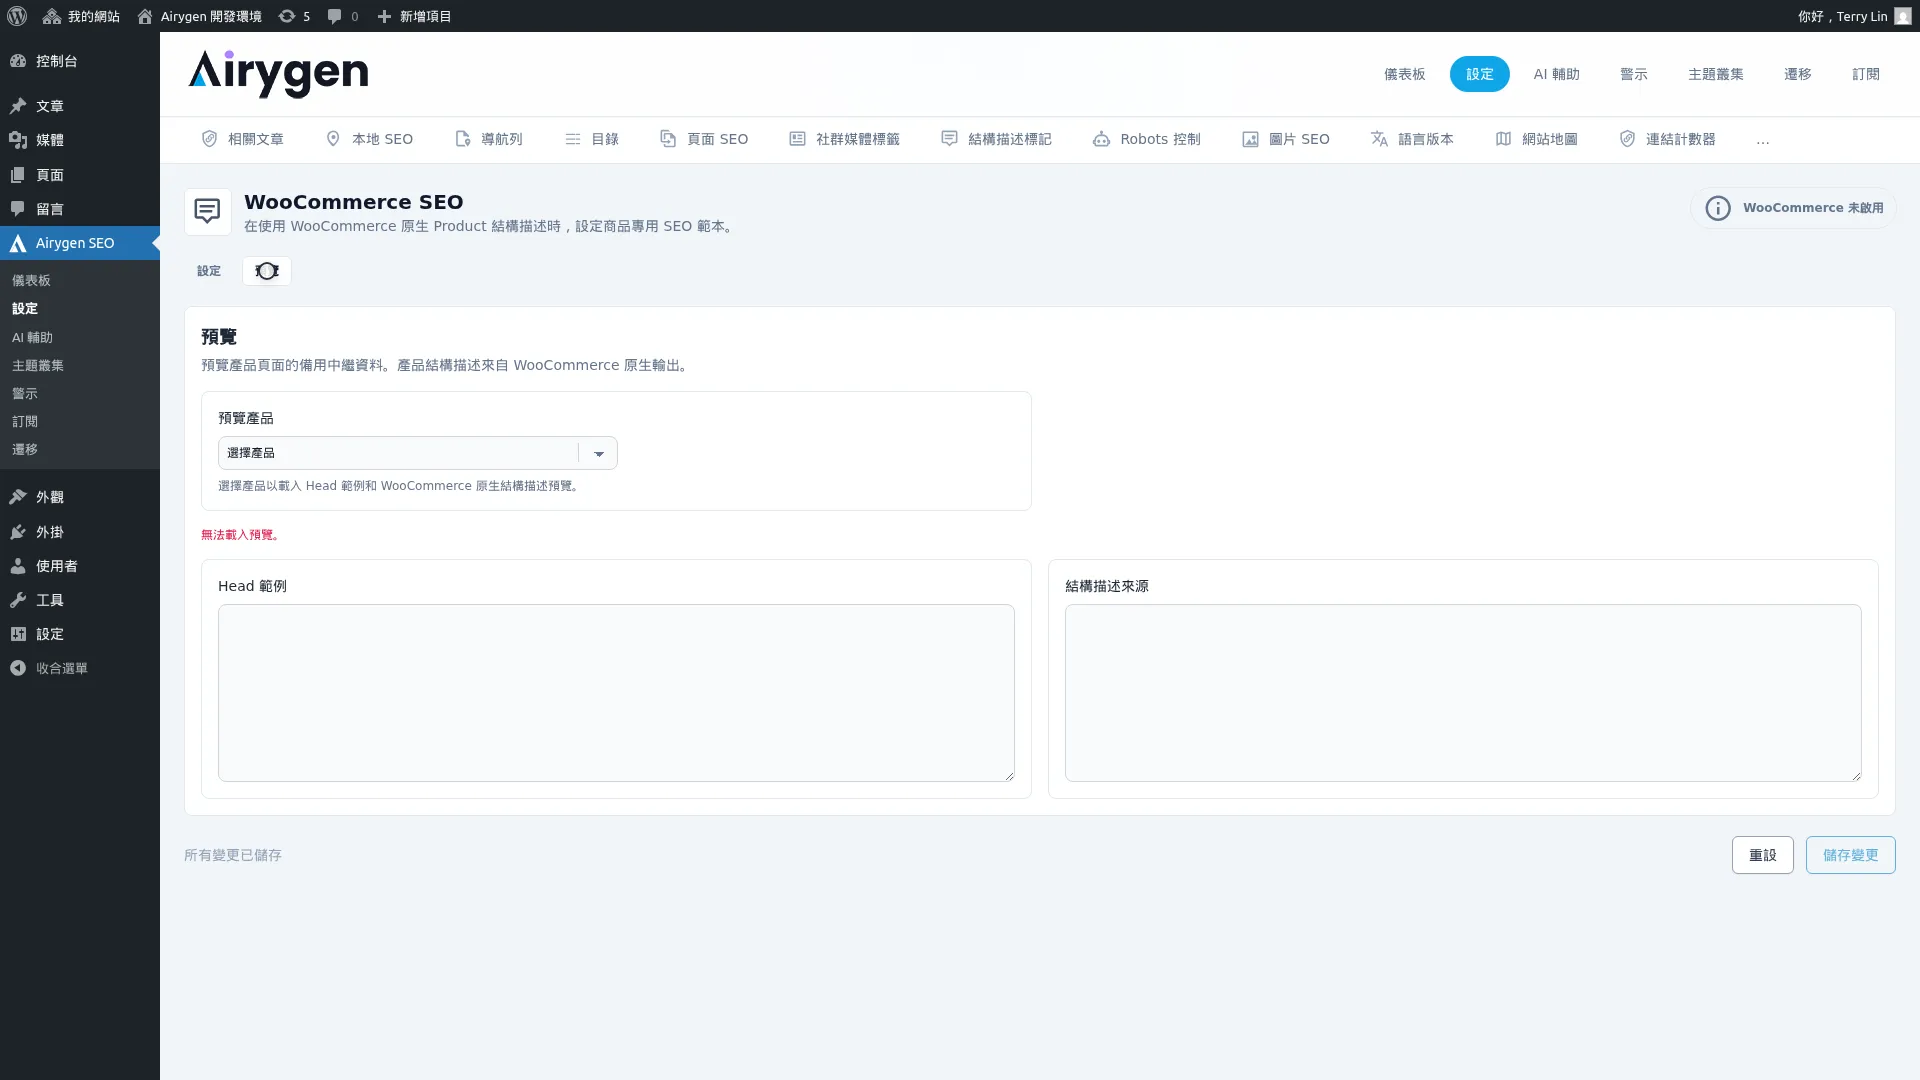Open the 本地 SEO settings tab
The width and height of the screenshot is (1920, 1080).
[369, 139]
